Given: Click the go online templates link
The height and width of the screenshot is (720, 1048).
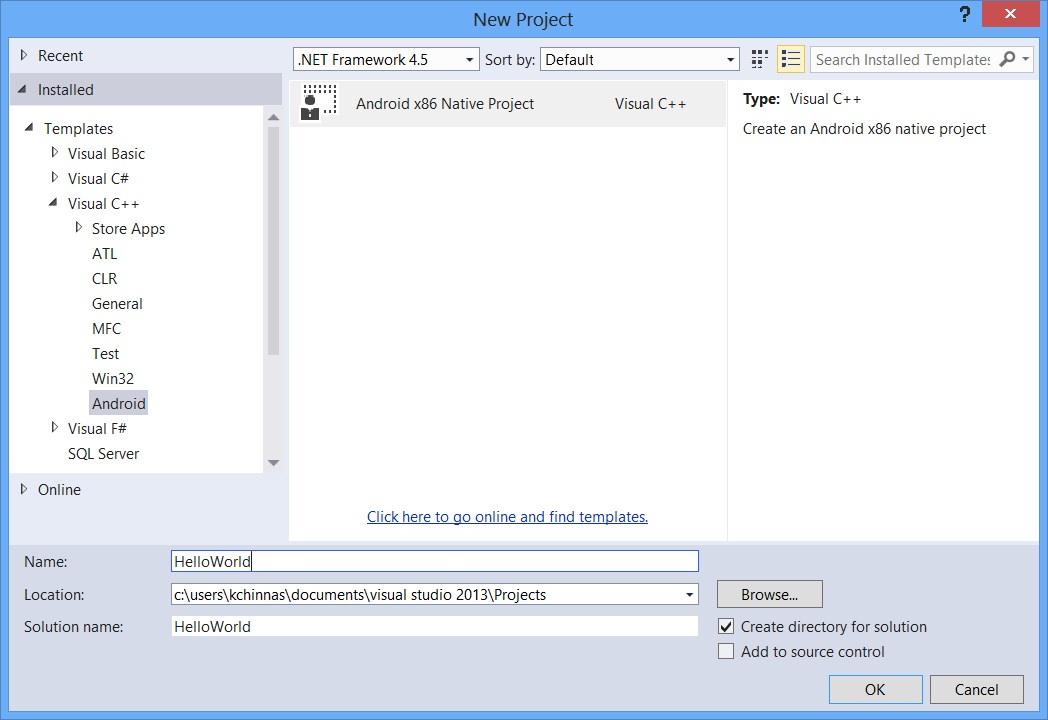Looking at the screenshot, I should pos(507,517).
